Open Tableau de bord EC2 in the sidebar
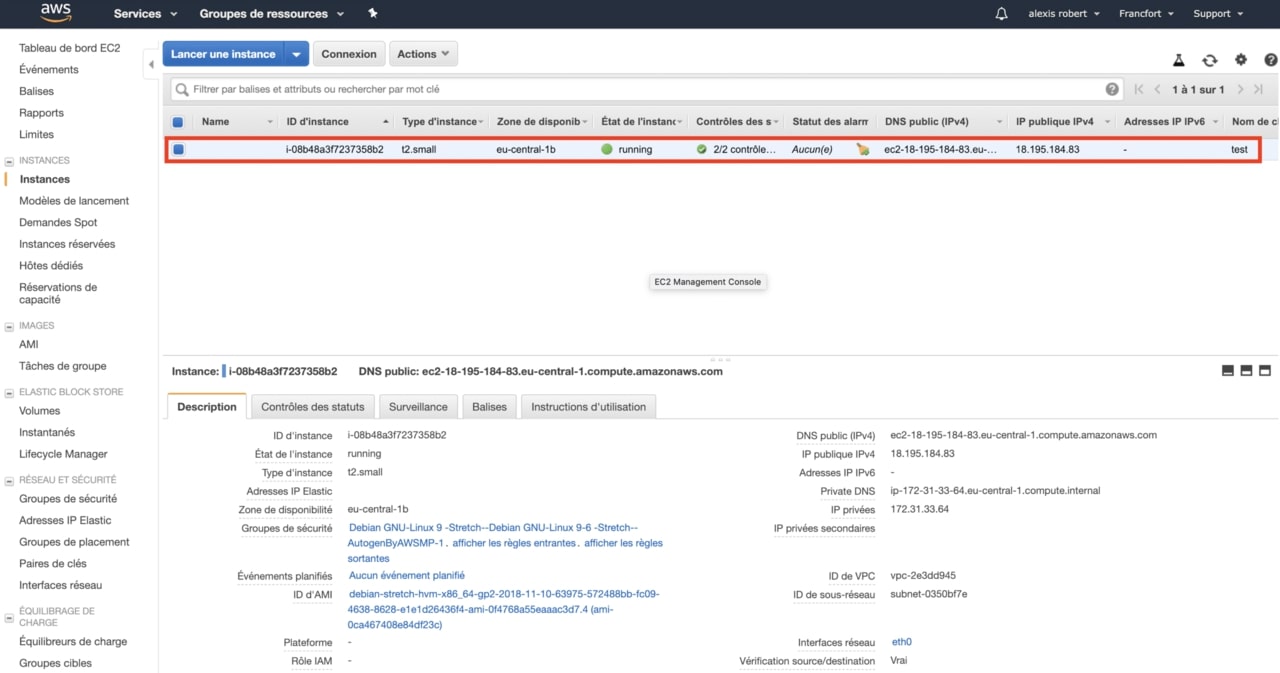Image resolution: width=1280 pixels, height=673 pixels. click(70, 48)
